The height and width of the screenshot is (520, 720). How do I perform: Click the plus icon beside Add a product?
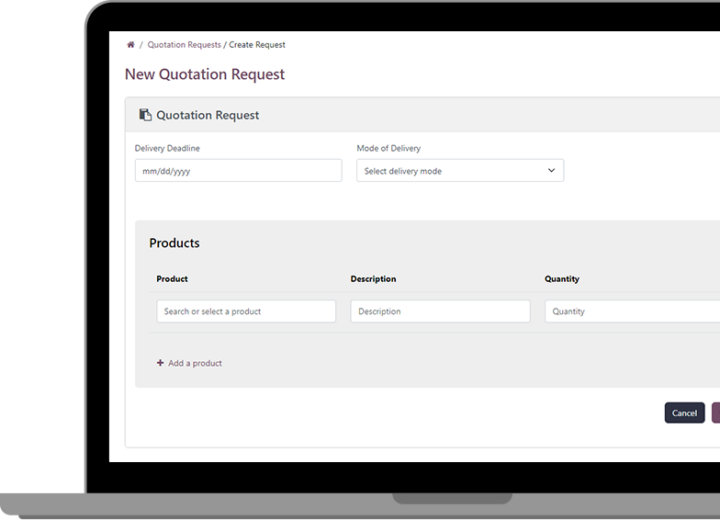[x=160, y=363]
